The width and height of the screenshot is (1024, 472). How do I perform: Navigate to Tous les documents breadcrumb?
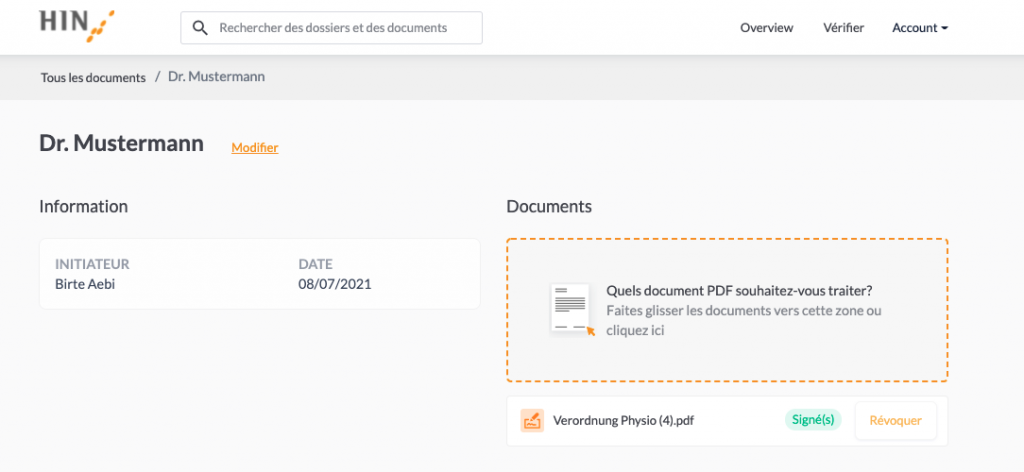tap(93, 78)
